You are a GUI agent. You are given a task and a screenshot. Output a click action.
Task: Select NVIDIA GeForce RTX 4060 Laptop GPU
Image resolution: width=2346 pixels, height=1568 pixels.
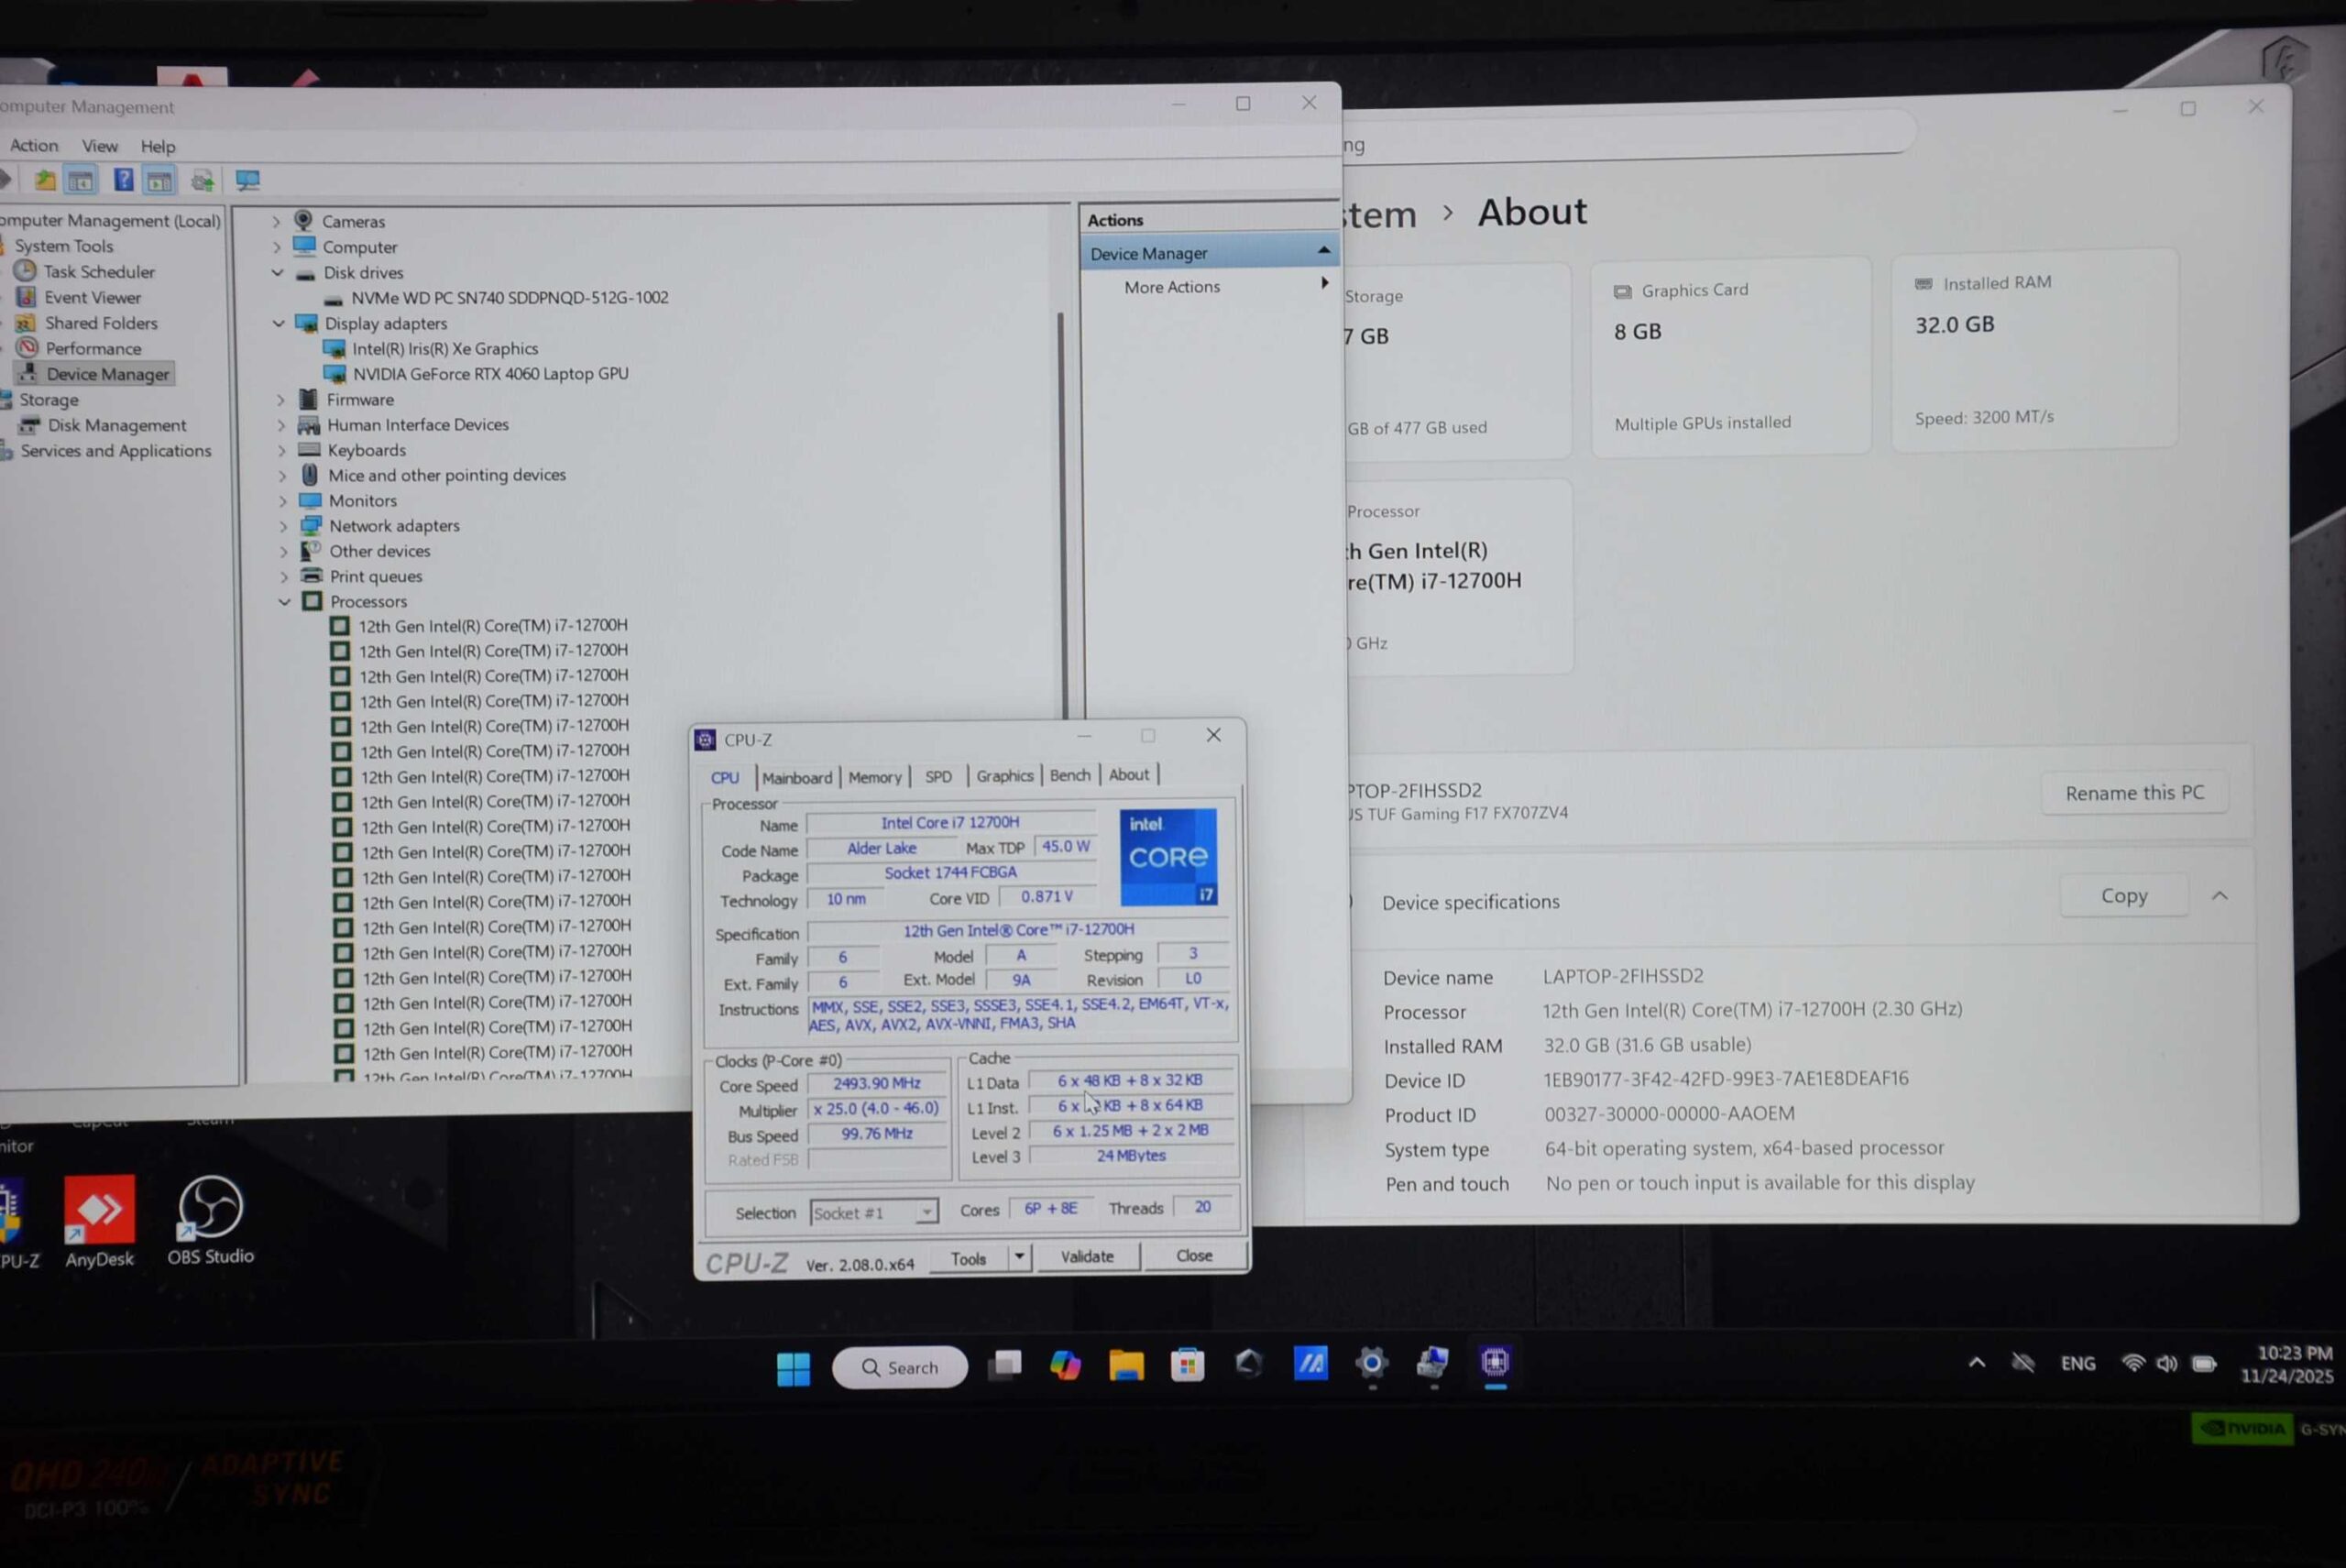point(490,374)
